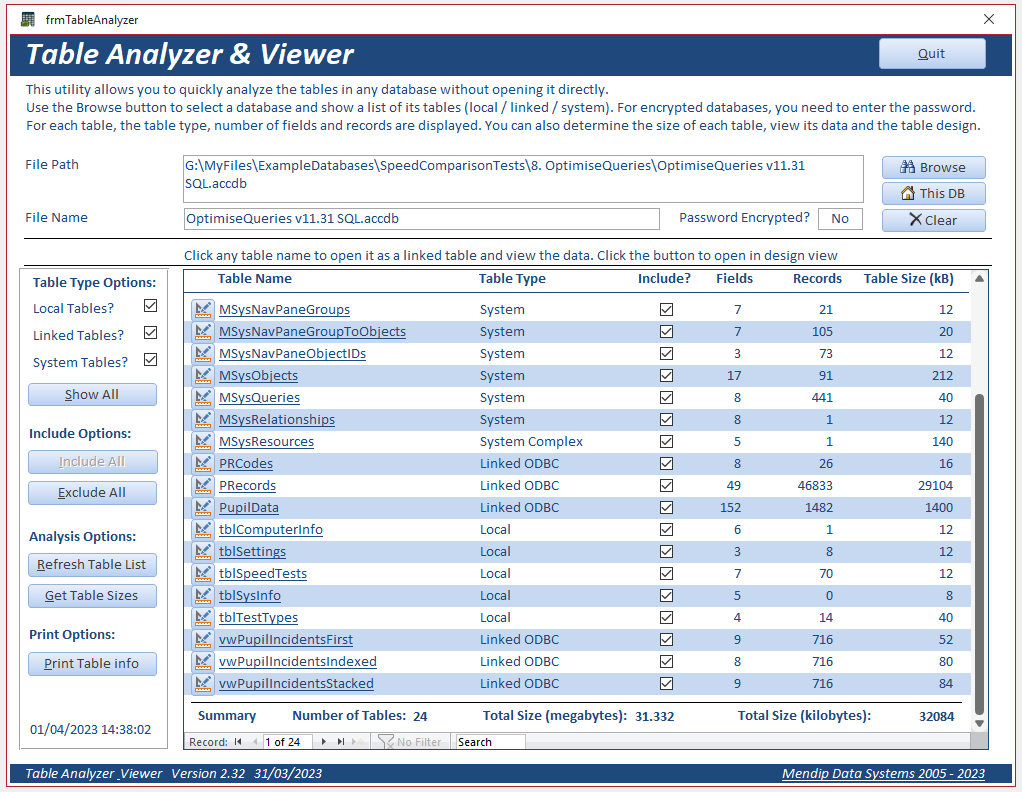Image resolution: width=1022 pixels, height=792 pixels.
Task: Toggle Local Tables checkbox
Action: (x=151, y=306)
